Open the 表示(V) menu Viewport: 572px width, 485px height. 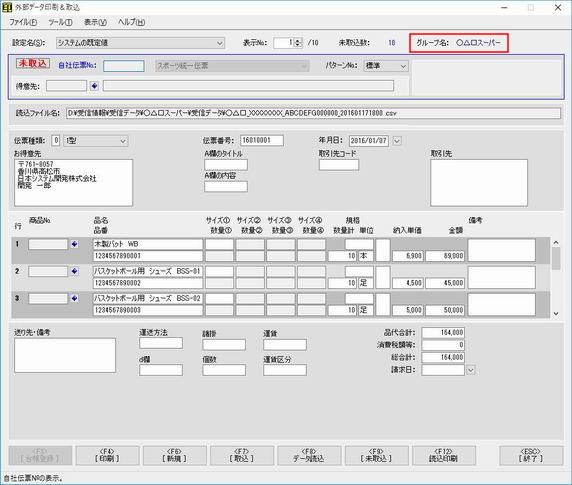tap(95, 22)
